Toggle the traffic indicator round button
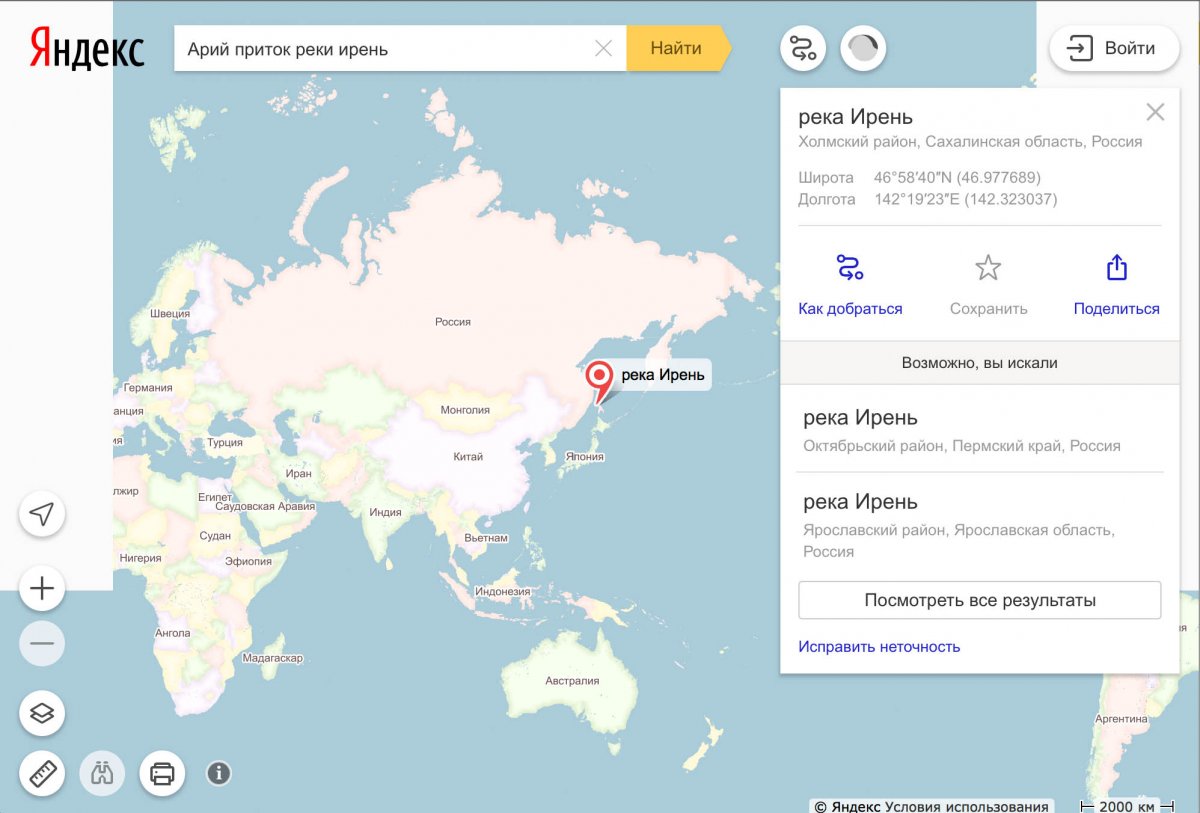 point(863,48)
